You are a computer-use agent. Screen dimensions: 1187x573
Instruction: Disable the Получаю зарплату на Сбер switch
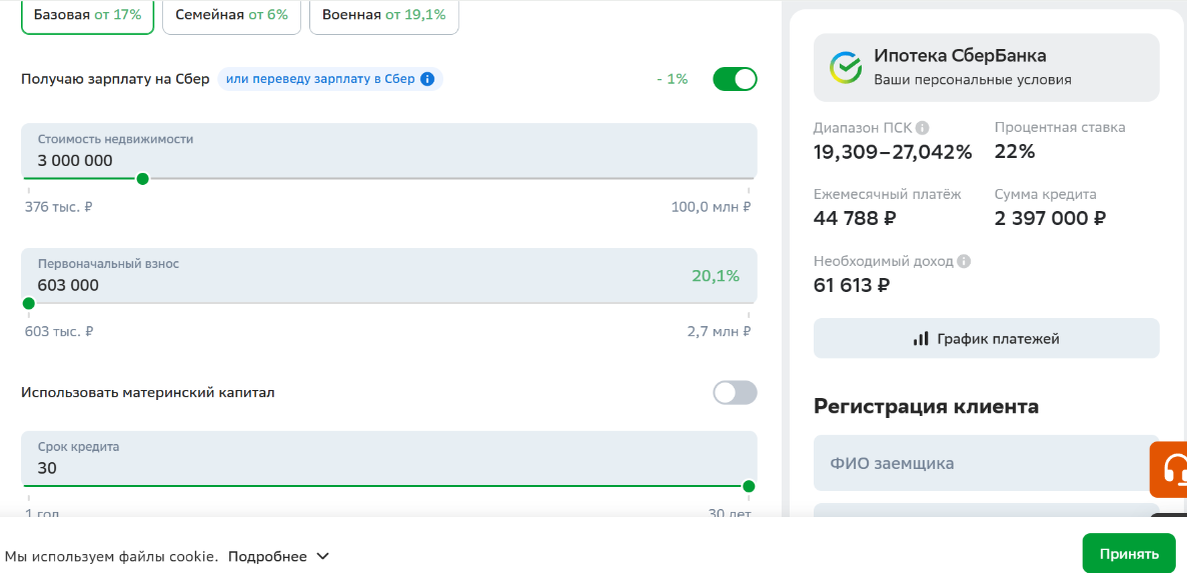(734, 79)
